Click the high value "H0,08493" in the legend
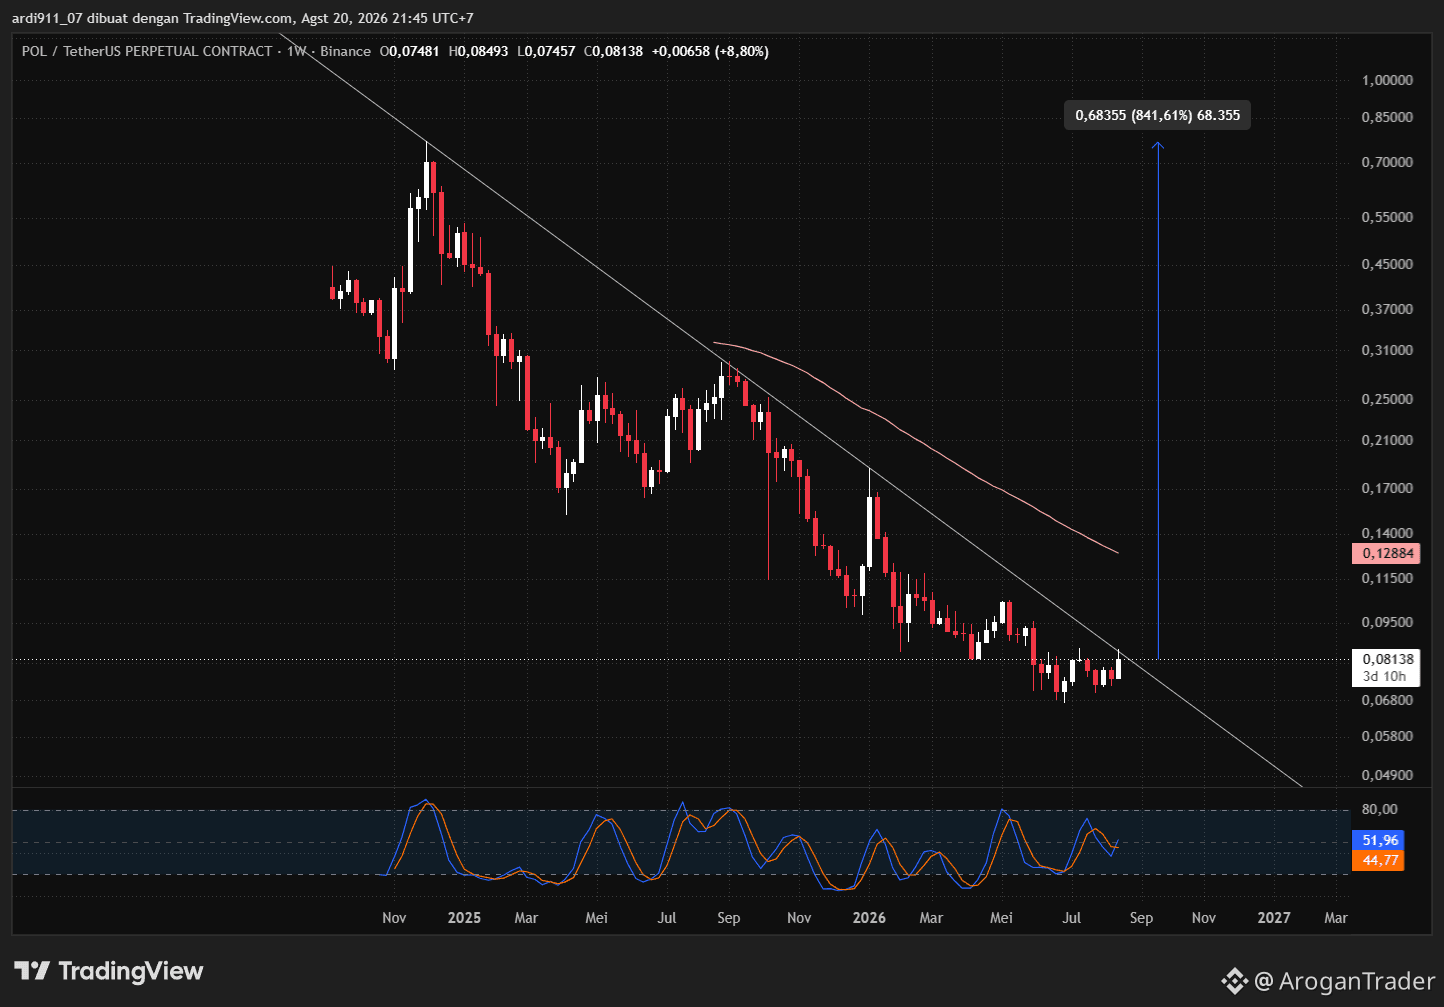This screenshot has width=1444, height=1007. coord(478,51)
